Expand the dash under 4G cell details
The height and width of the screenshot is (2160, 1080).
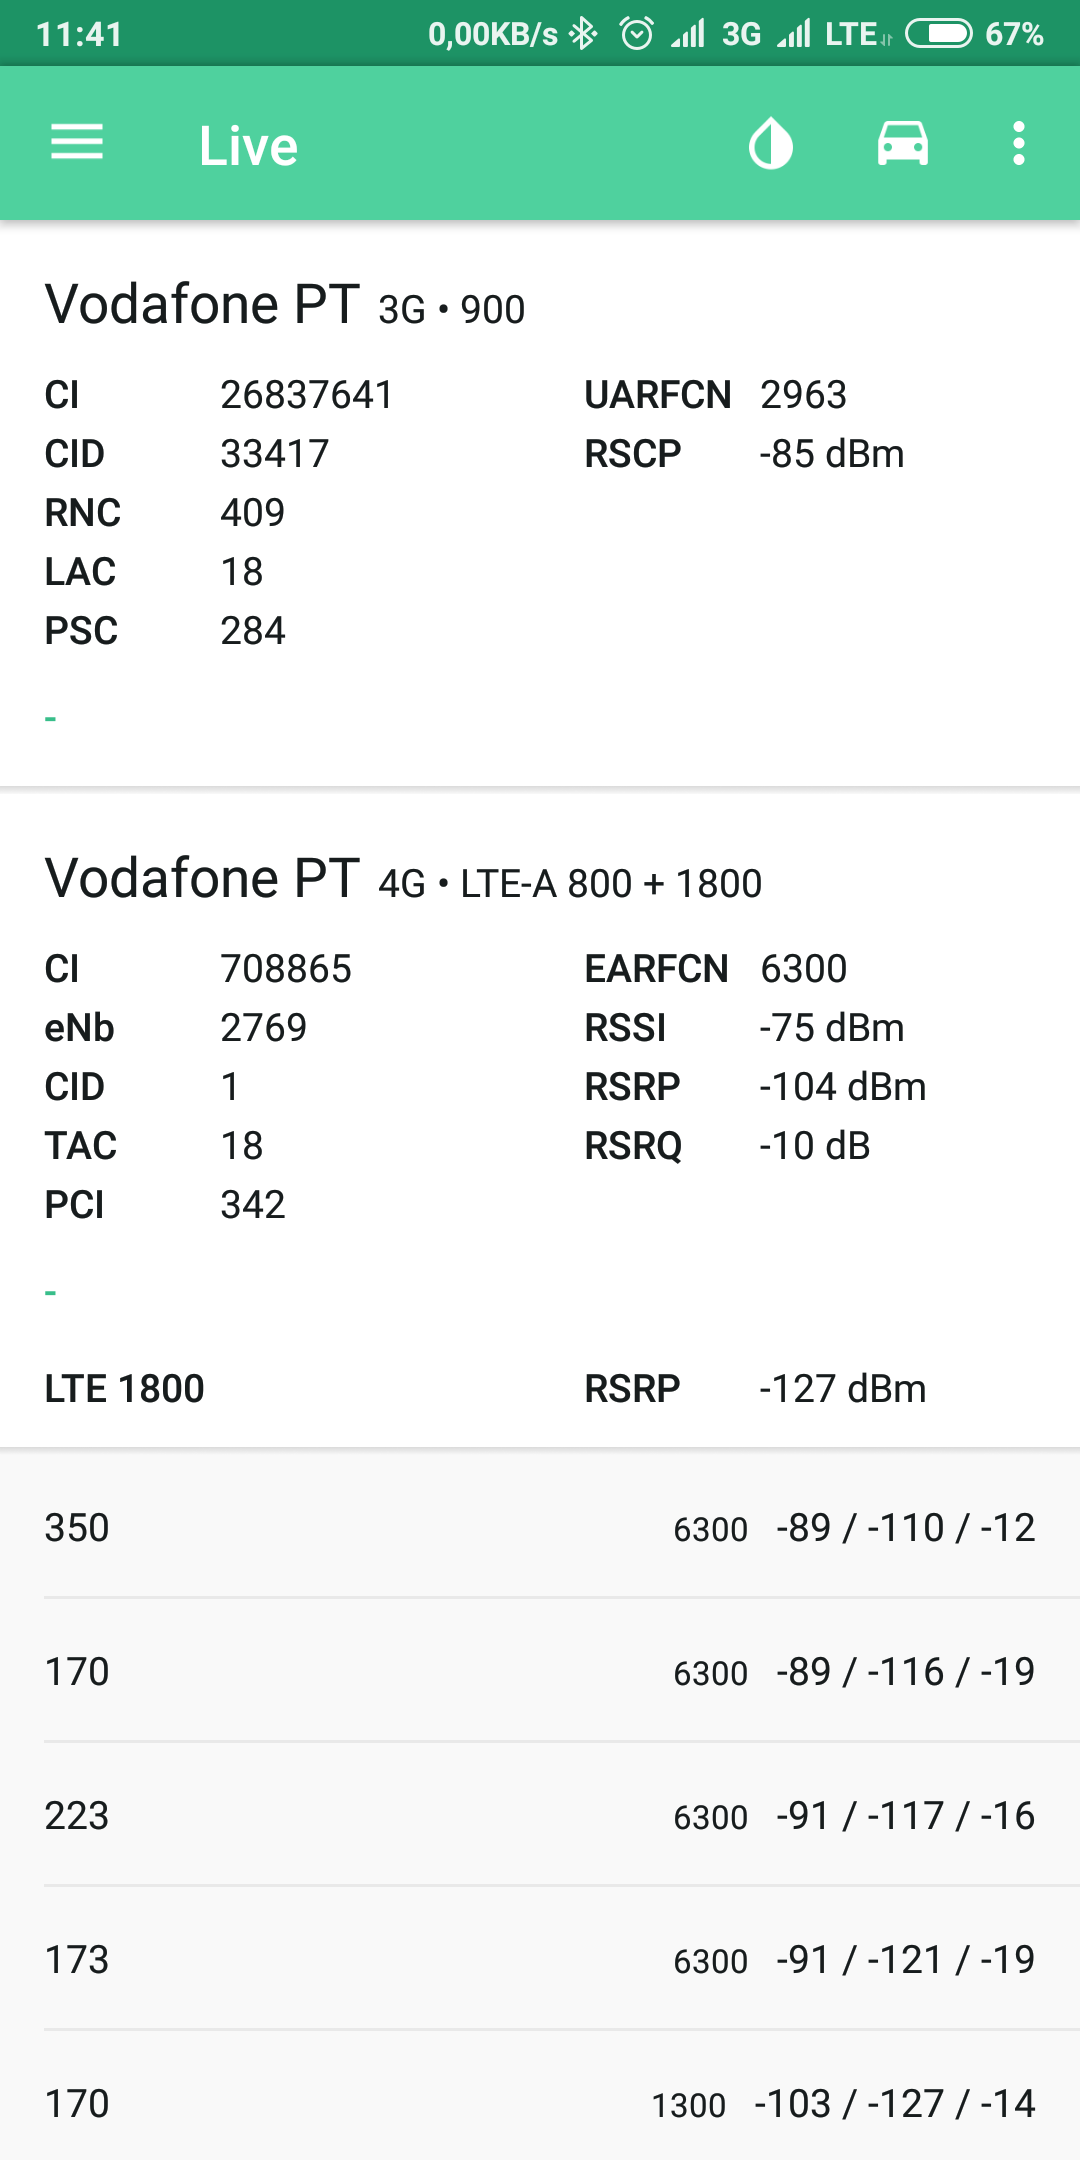(x=51, y=1292)
